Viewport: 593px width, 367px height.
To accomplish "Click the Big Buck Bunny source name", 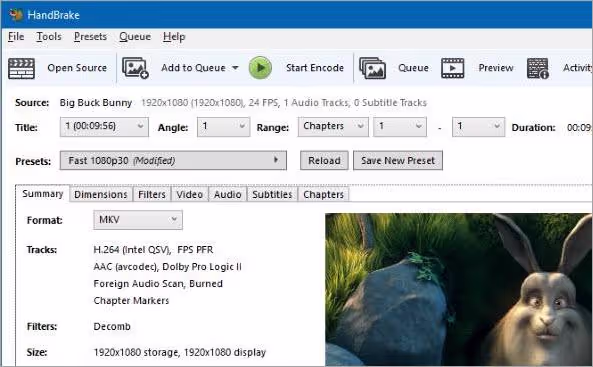I will (x=96, y=103).
